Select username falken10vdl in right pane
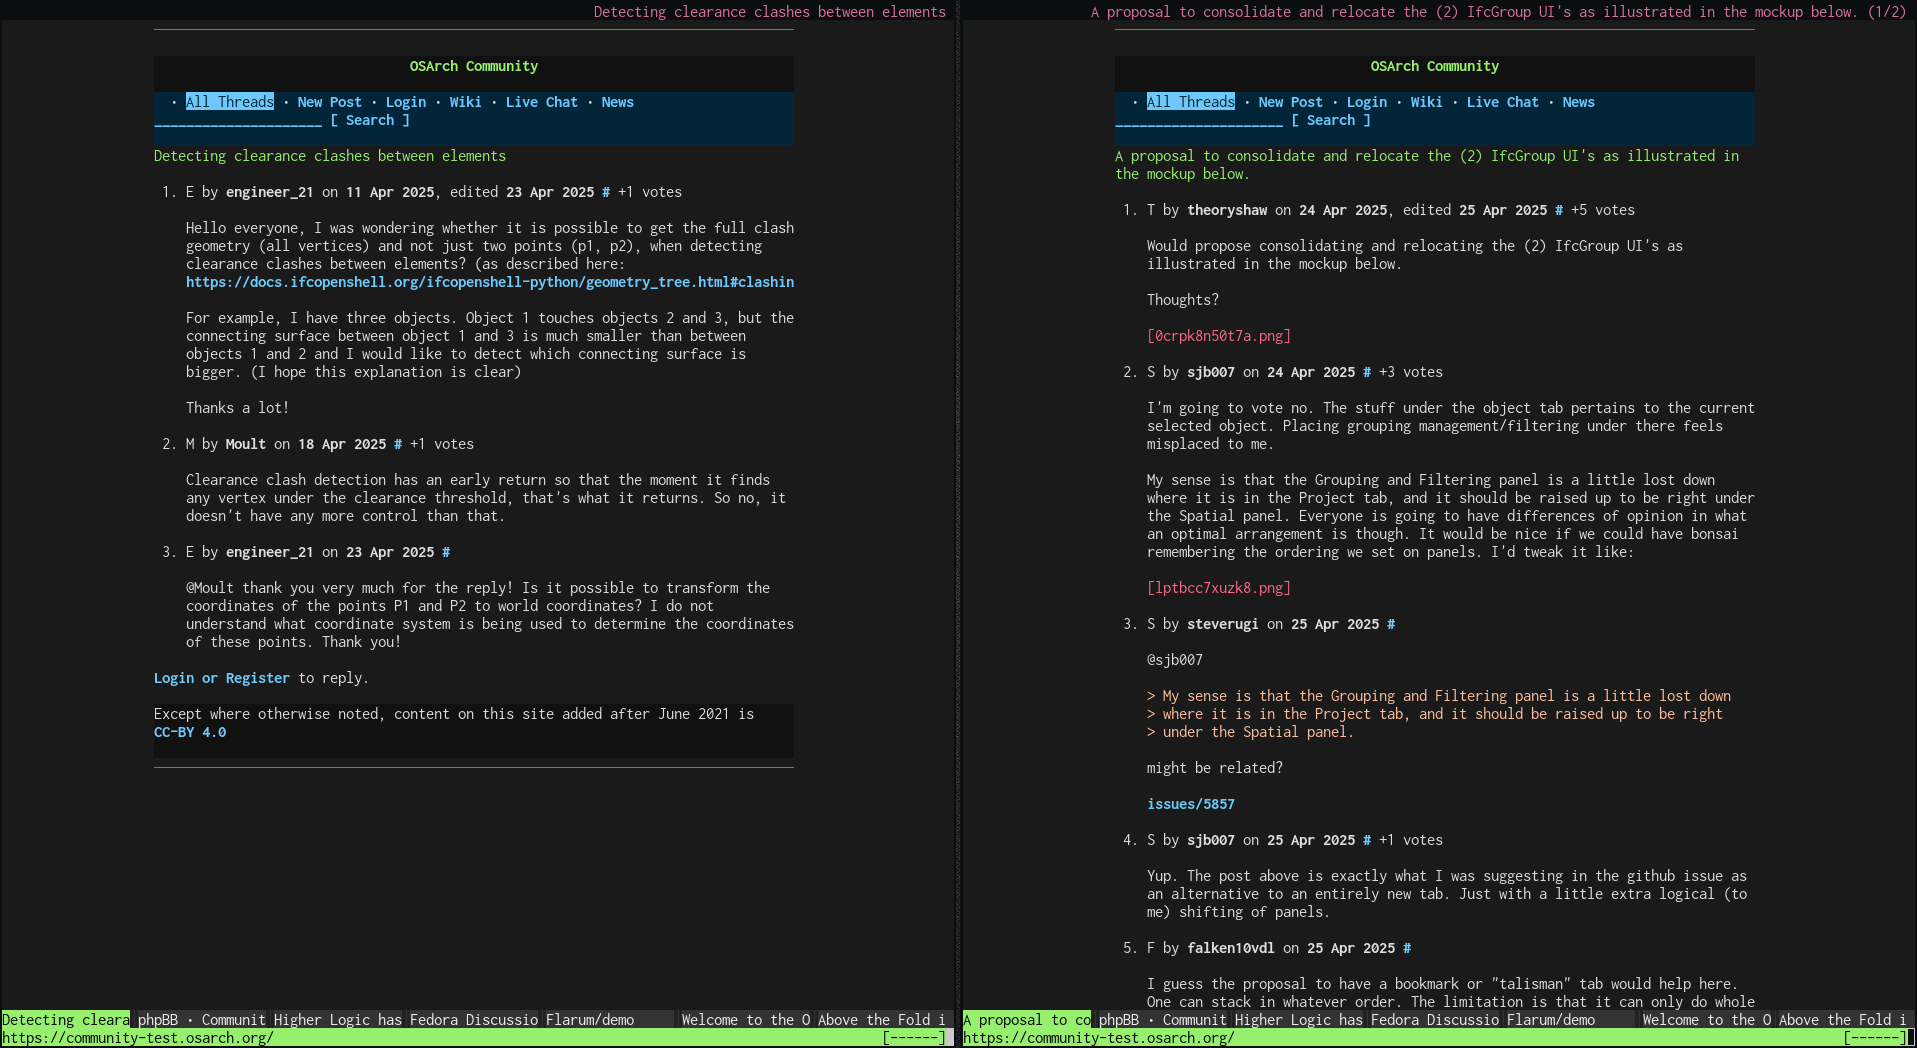Image resolution: width=1917 pixels, height=1048 pixels. point(1231,948)
